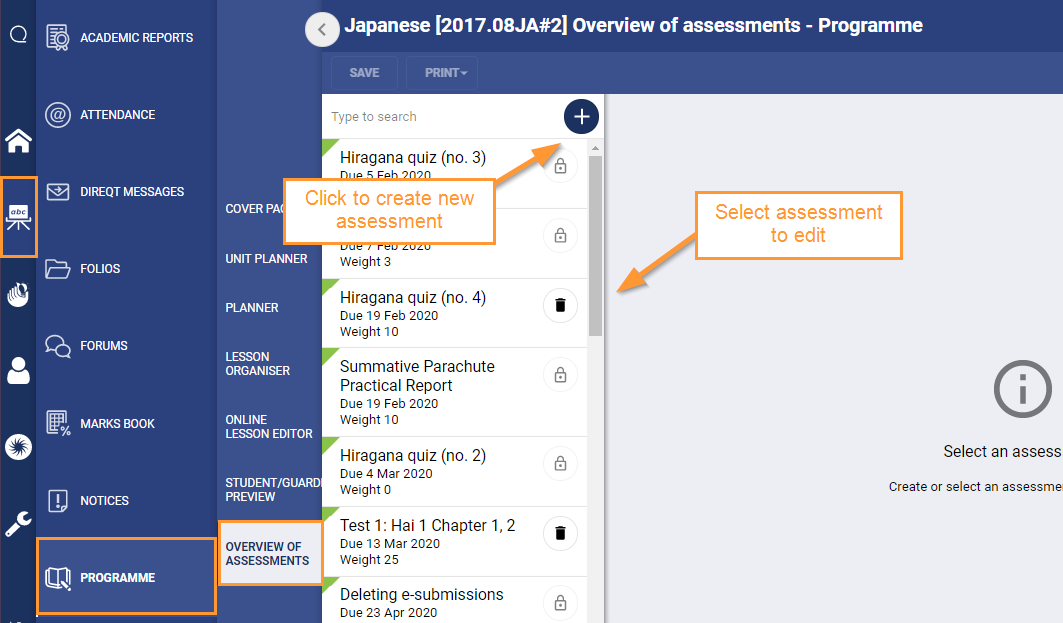Open the Attendance section
Viewport: 1063px width, 623px height.
click(x=115, y=114)
